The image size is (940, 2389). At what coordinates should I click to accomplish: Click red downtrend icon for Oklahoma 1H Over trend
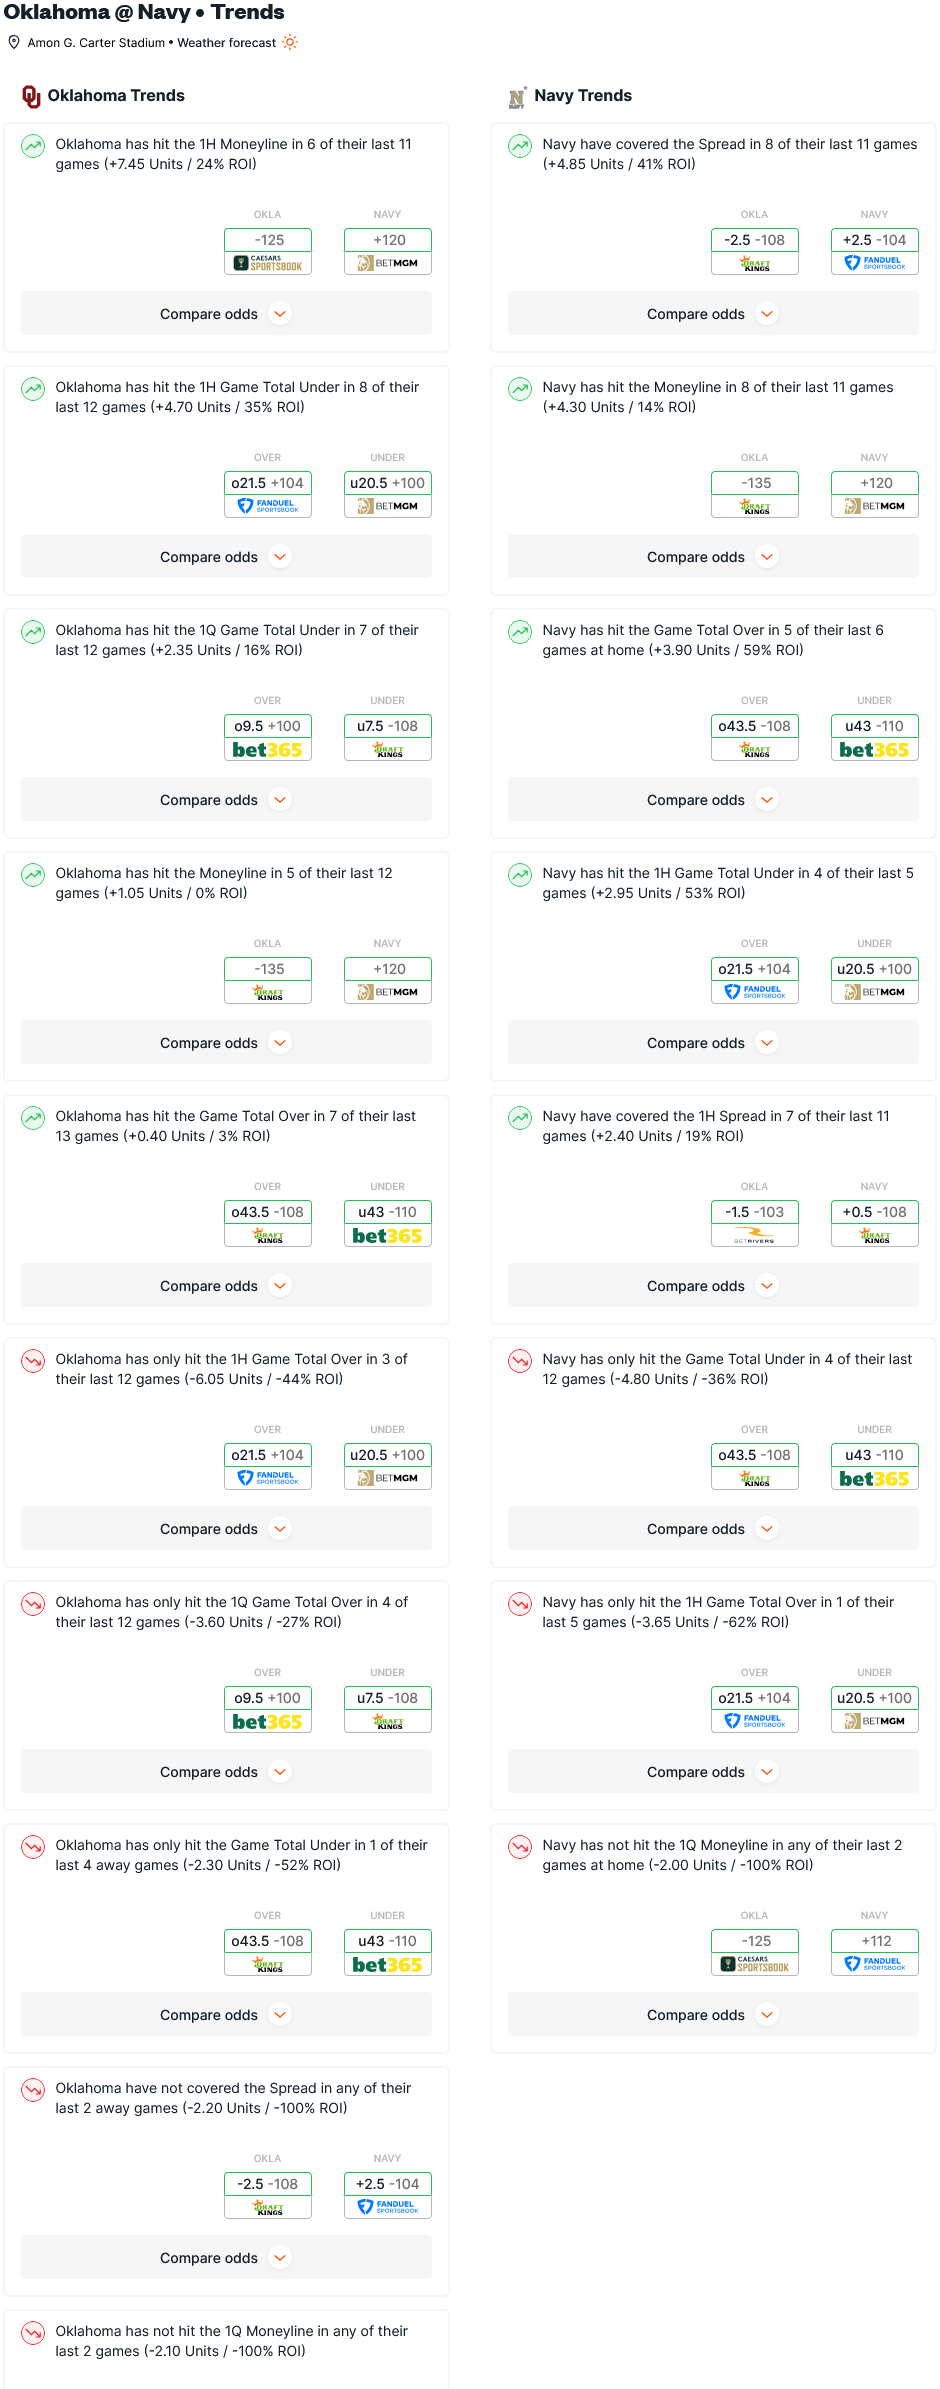pos(33,1361)
